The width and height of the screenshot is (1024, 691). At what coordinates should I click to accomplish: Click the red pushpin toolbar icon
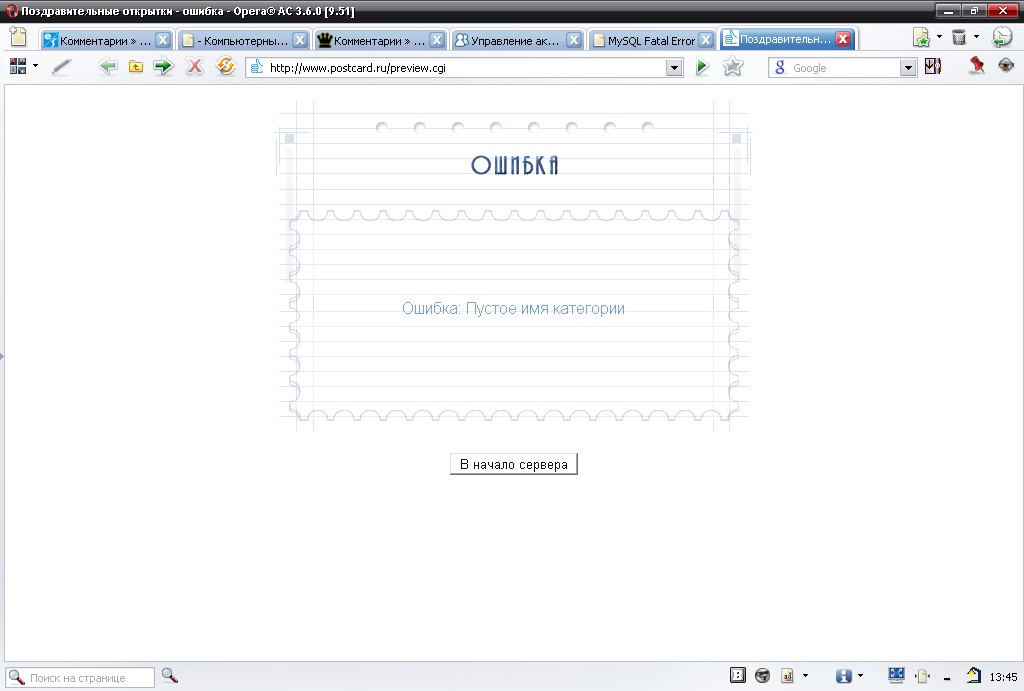(976, 65)
